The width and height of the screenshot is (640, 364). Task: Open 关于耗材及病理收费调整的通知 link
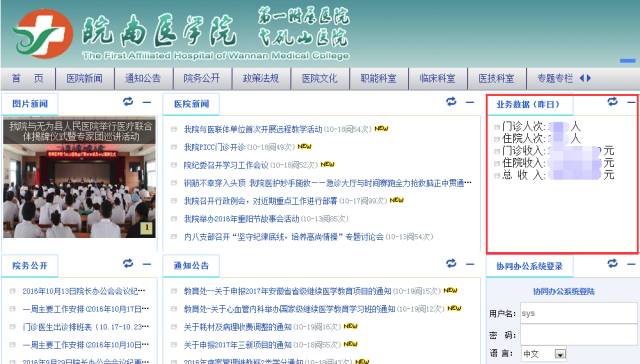(238, 326)
